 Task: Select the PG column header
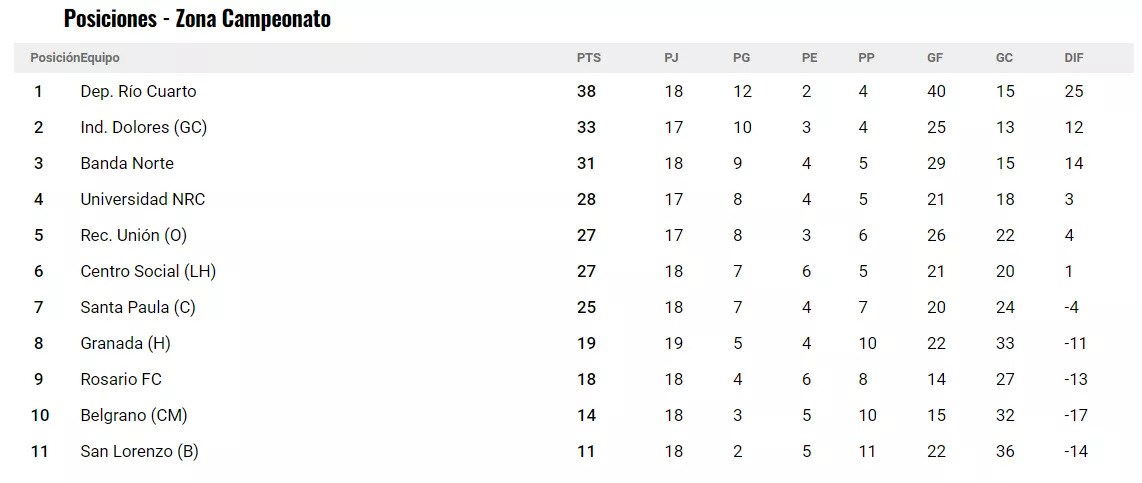click(x=741, y=58)
